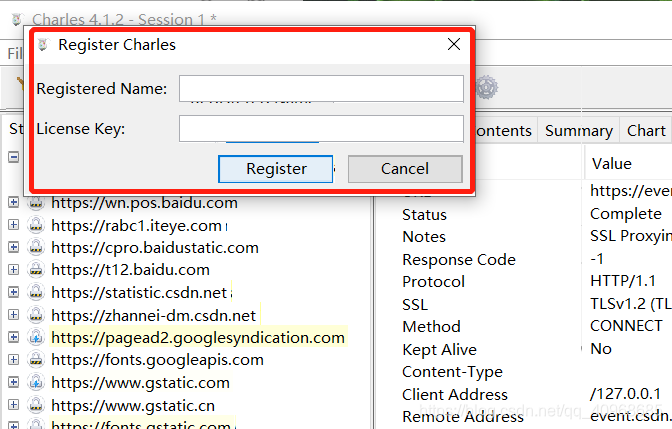Click the globe icon beside www.gstatic.com
The height and width of the screenshot is (429, 672).
tap(36, 382)
